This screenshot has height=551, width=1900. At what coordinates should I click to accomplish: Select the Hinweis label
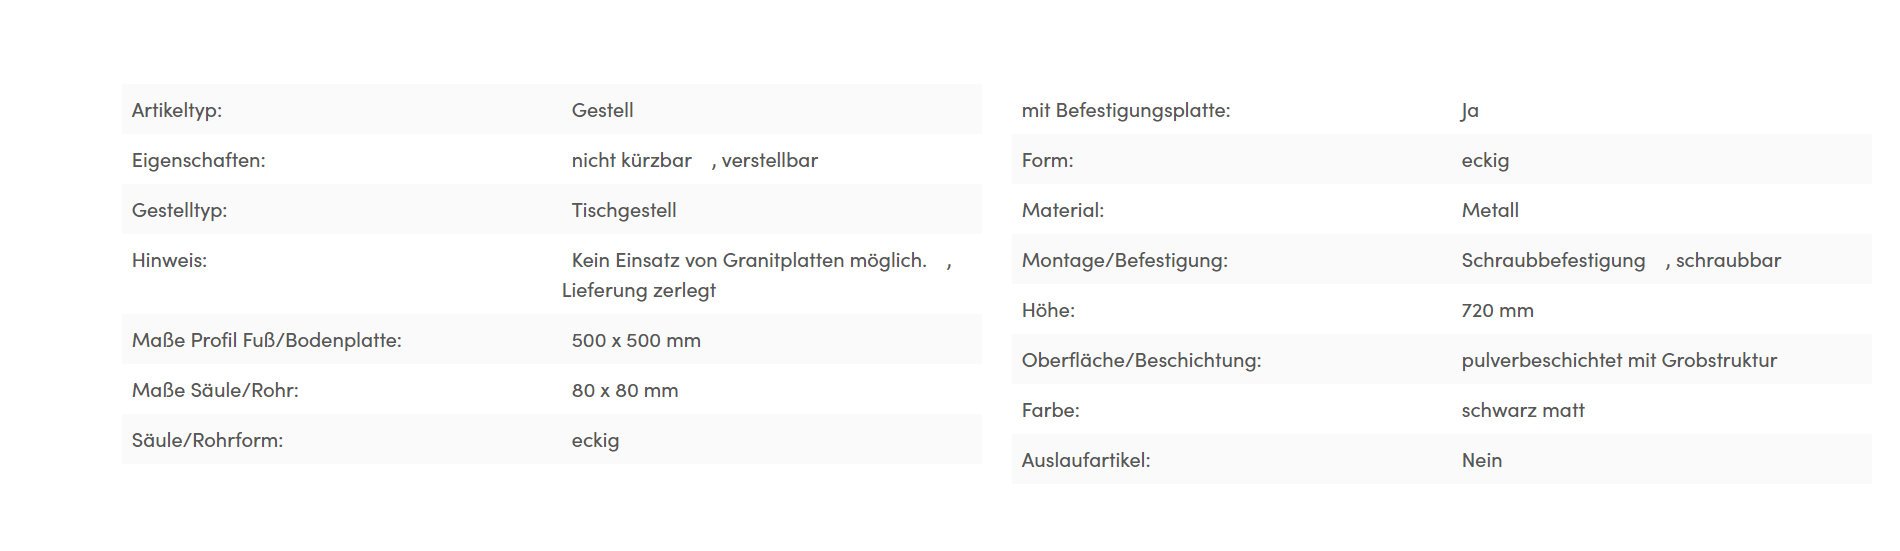pyautogui.click(x=169, y=260)
